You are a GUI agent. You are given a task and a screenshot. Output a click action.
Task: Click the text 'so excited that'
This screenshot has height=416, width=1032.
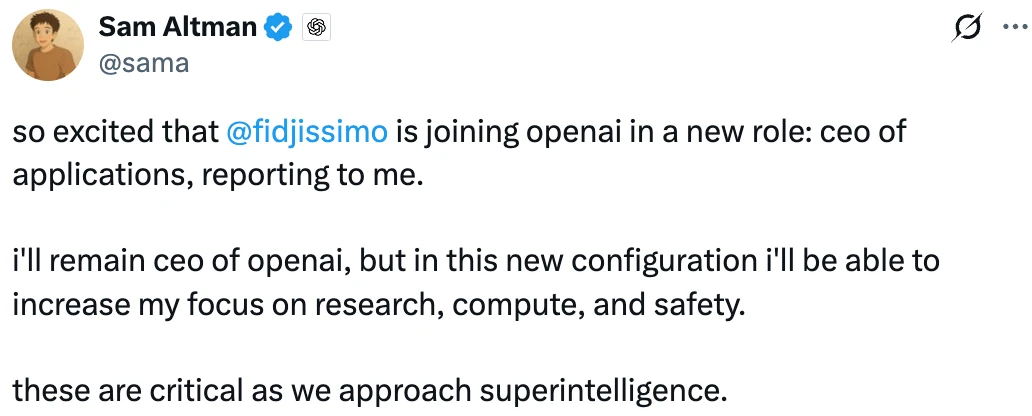115,132
